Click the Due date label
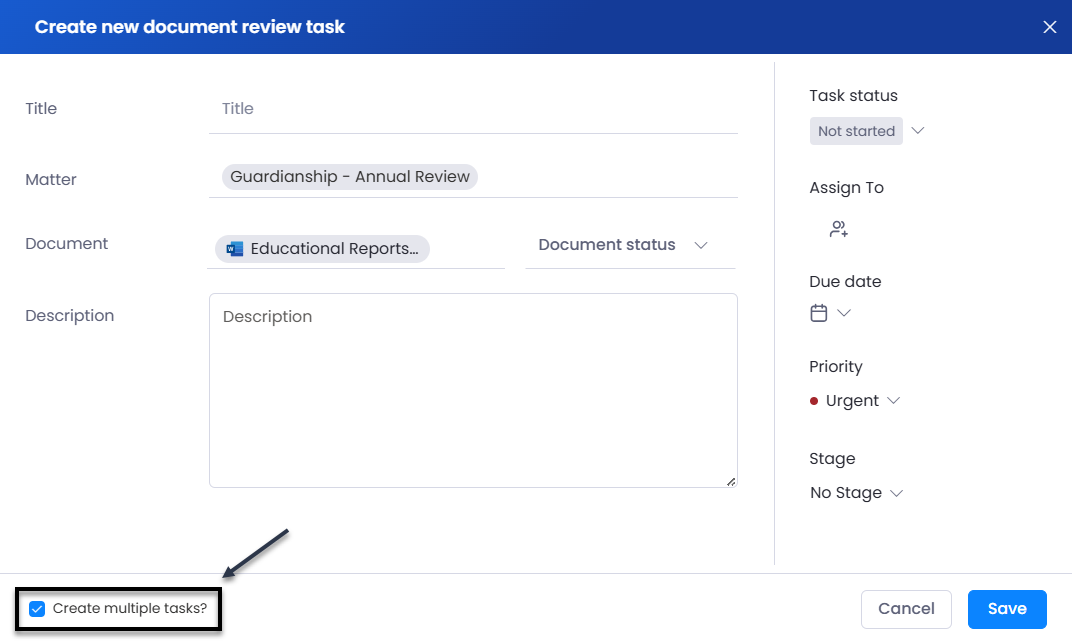Image resolution: width=1072 pixels, height=641 pixels. coord(845,282)
